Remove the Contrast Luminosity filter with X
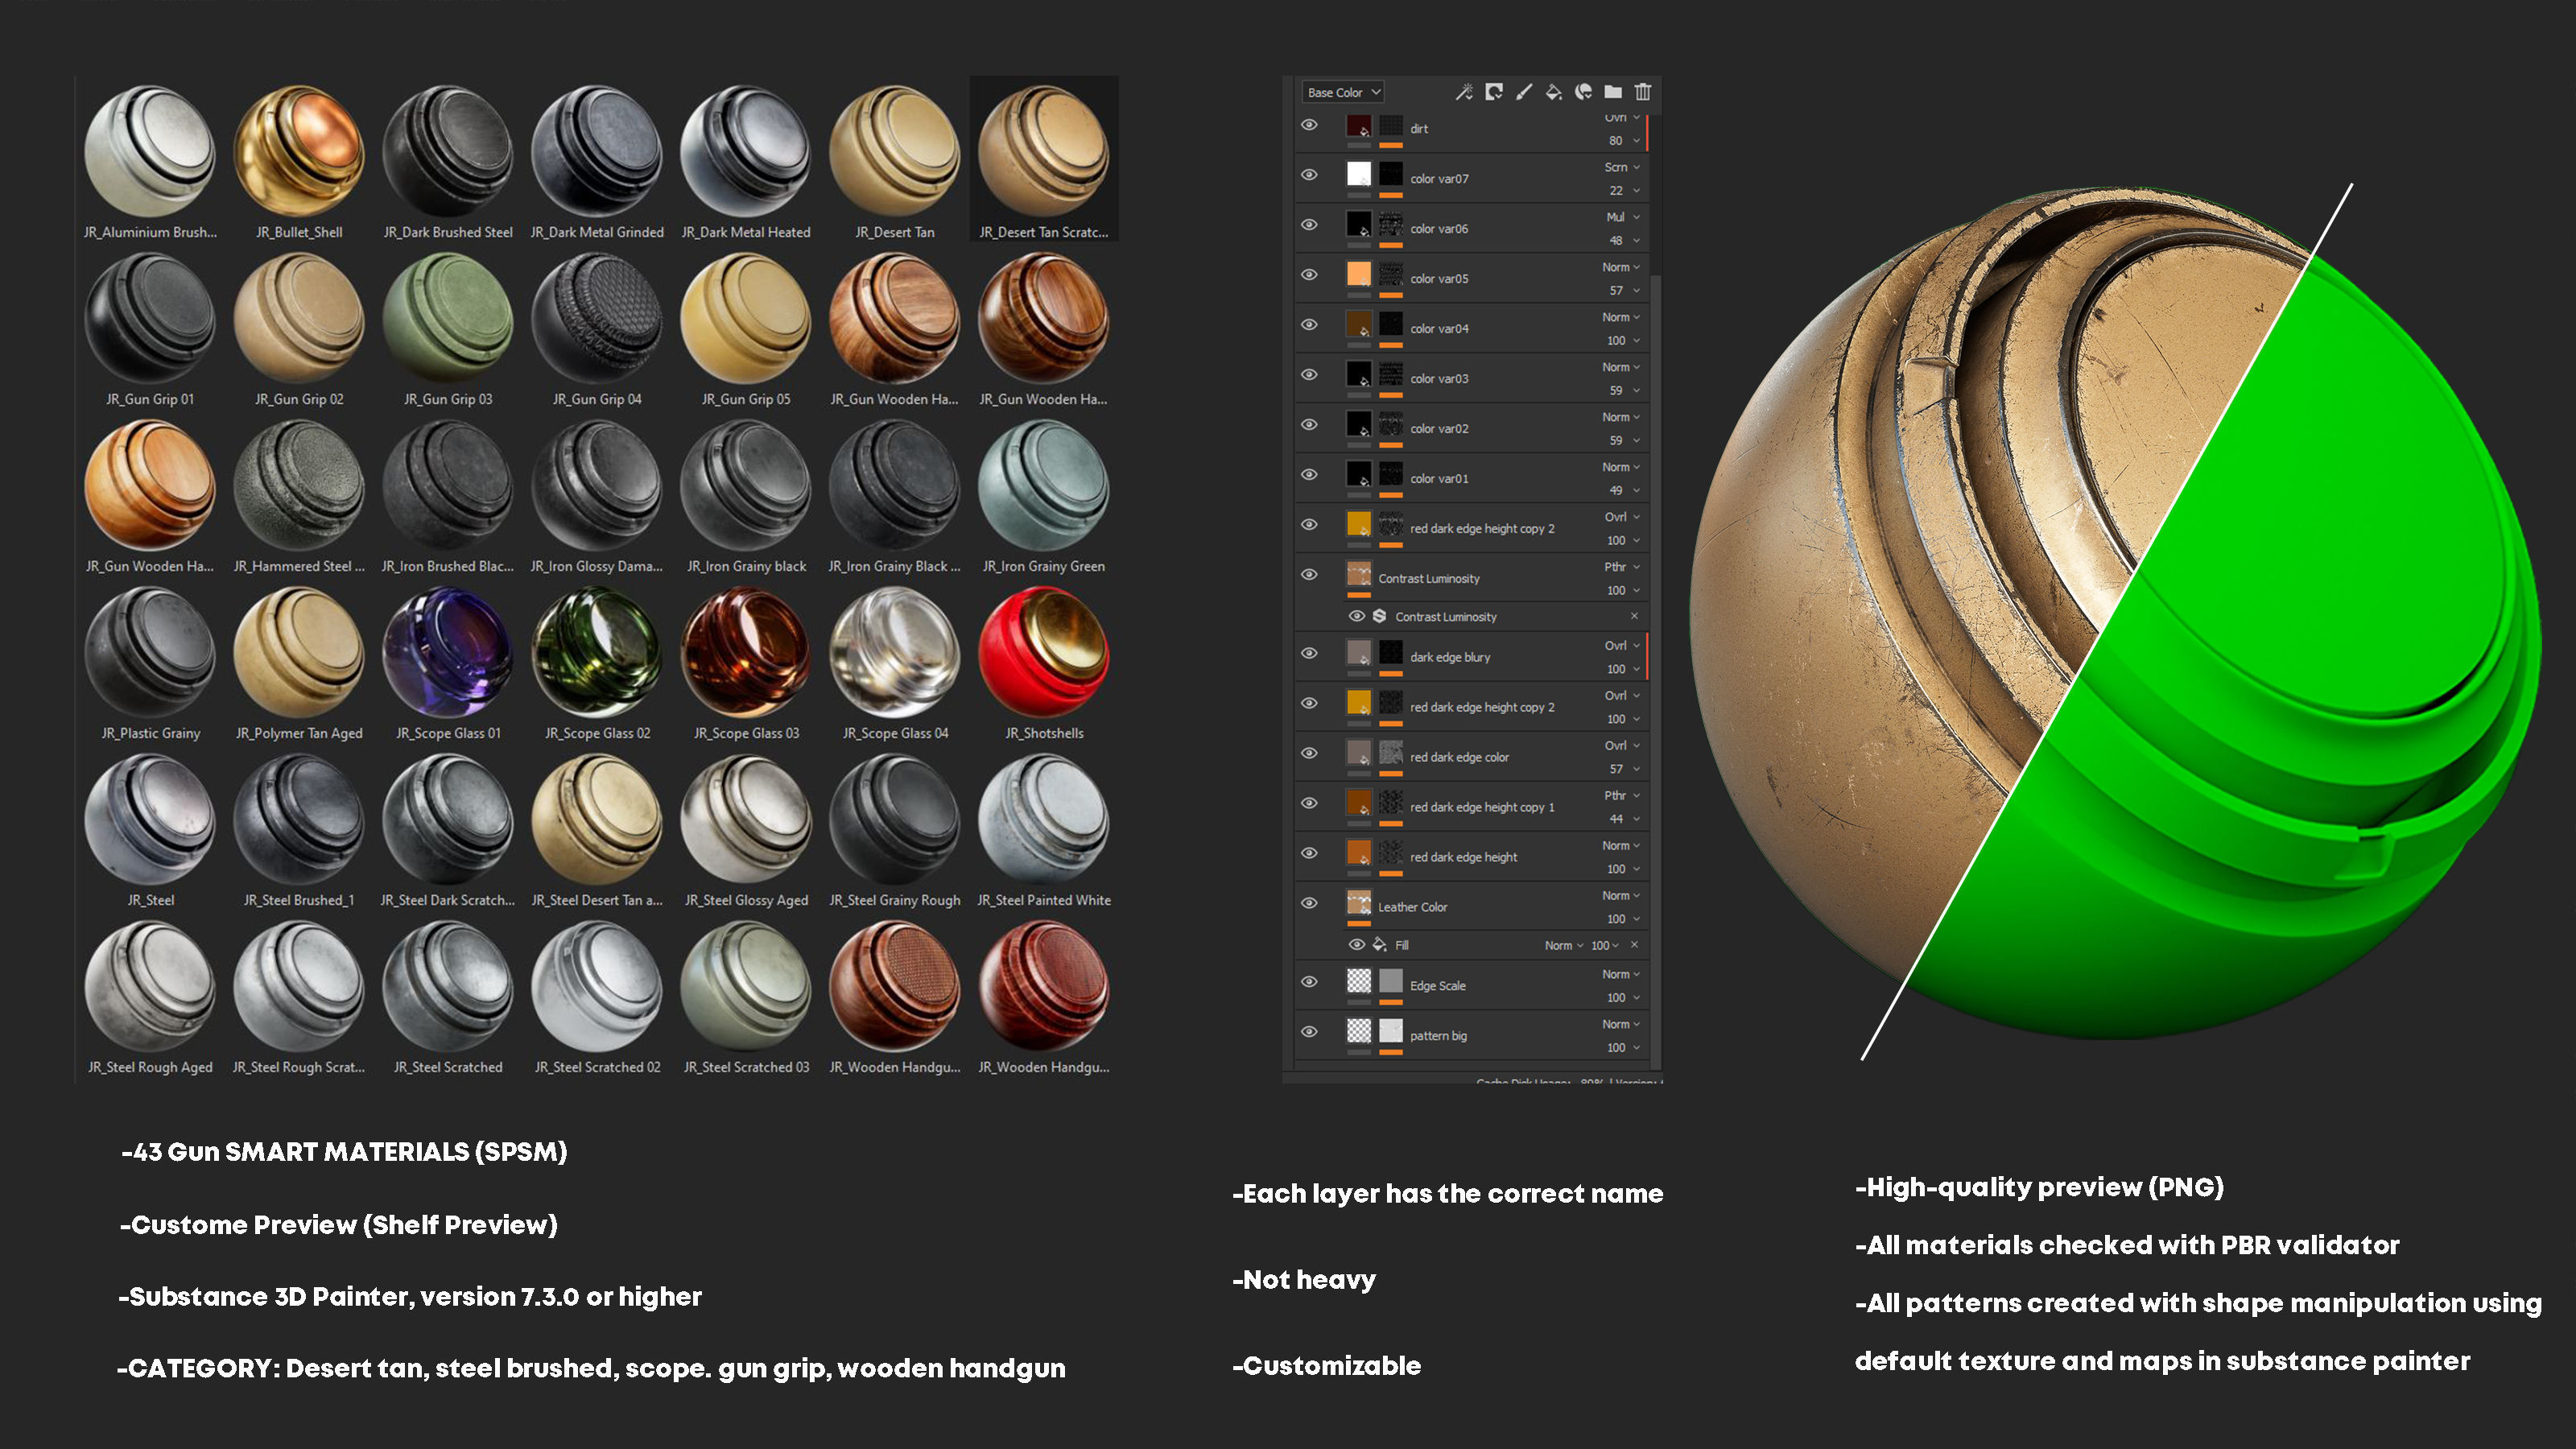Screen dimensions: 2576x1449 pyautogui.click(x=1634, y=616)
